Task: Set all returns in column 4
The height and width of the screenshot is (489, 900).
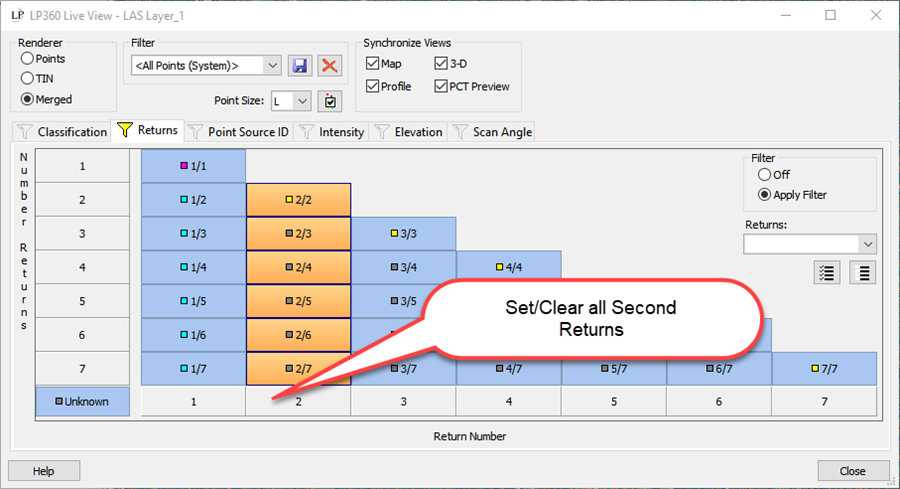Action: click(509, 402)
